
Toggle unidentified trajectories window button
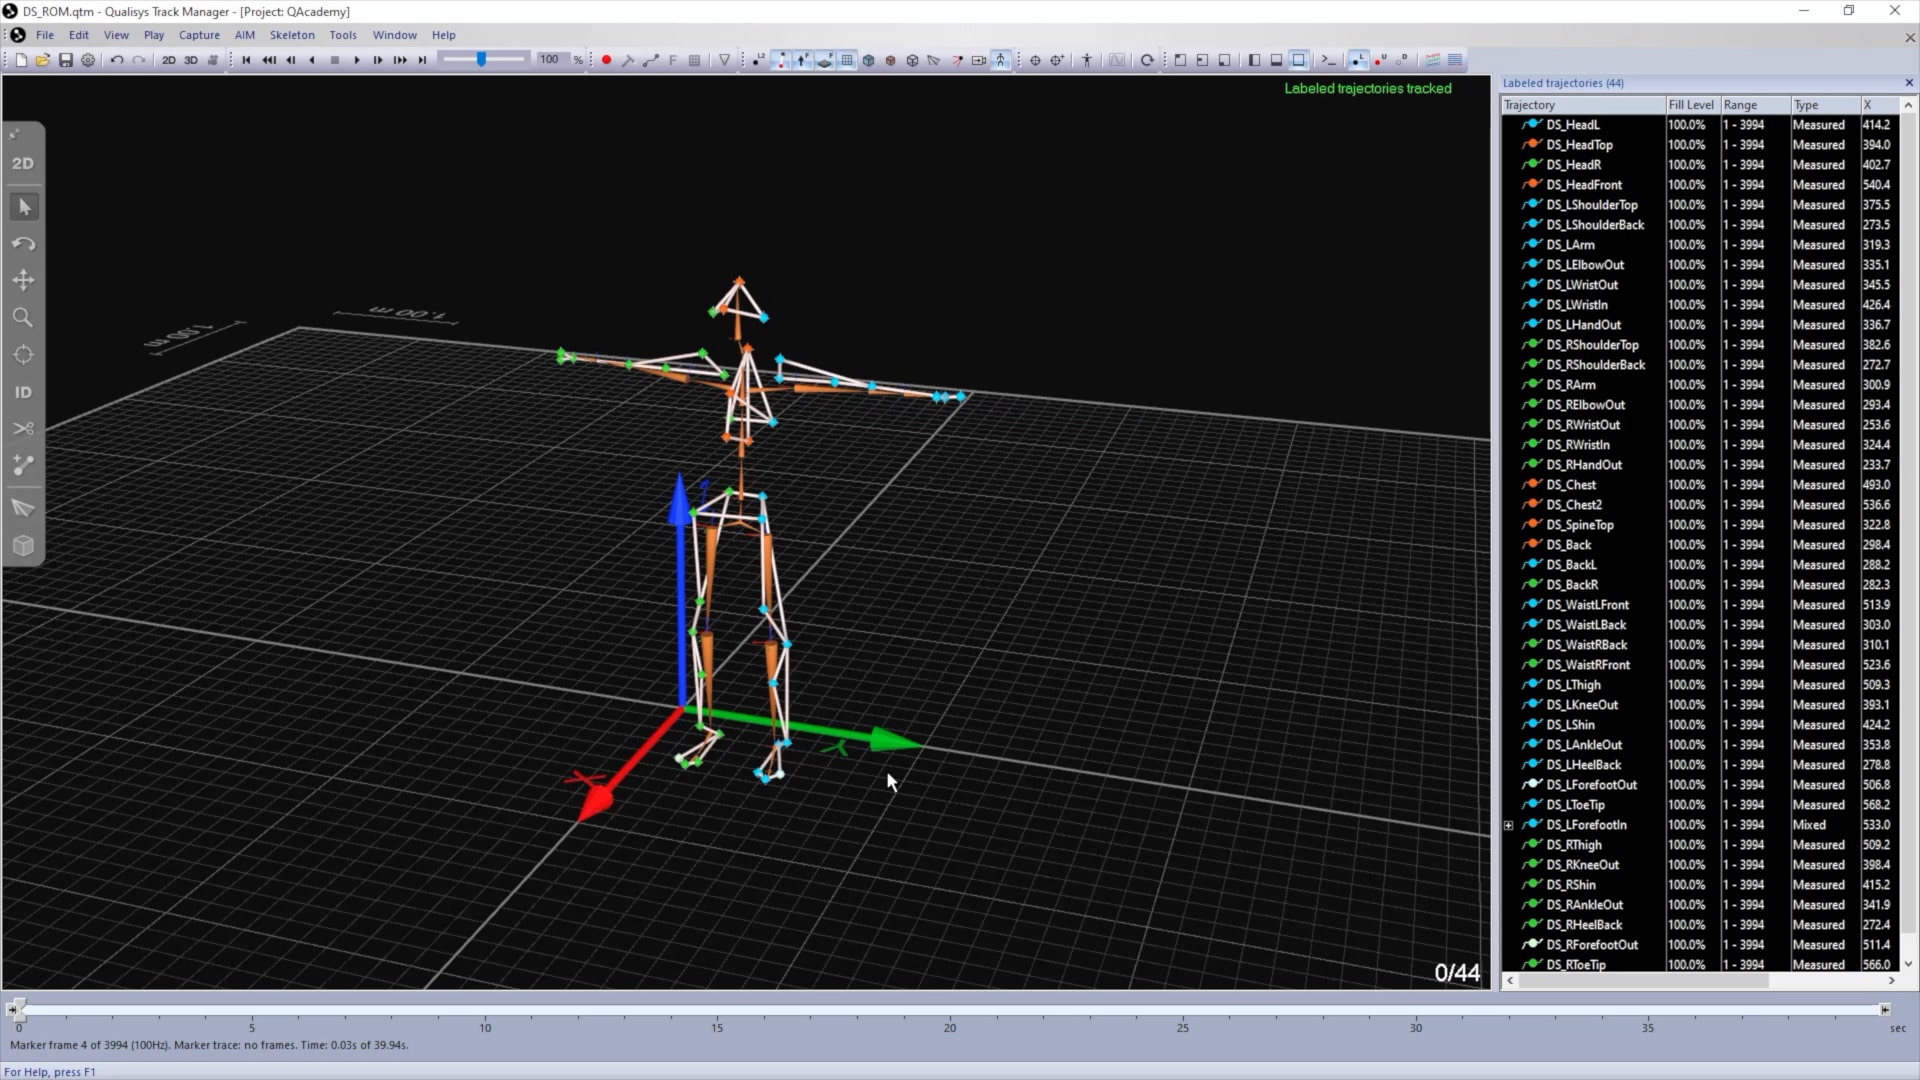(1380, 60)
